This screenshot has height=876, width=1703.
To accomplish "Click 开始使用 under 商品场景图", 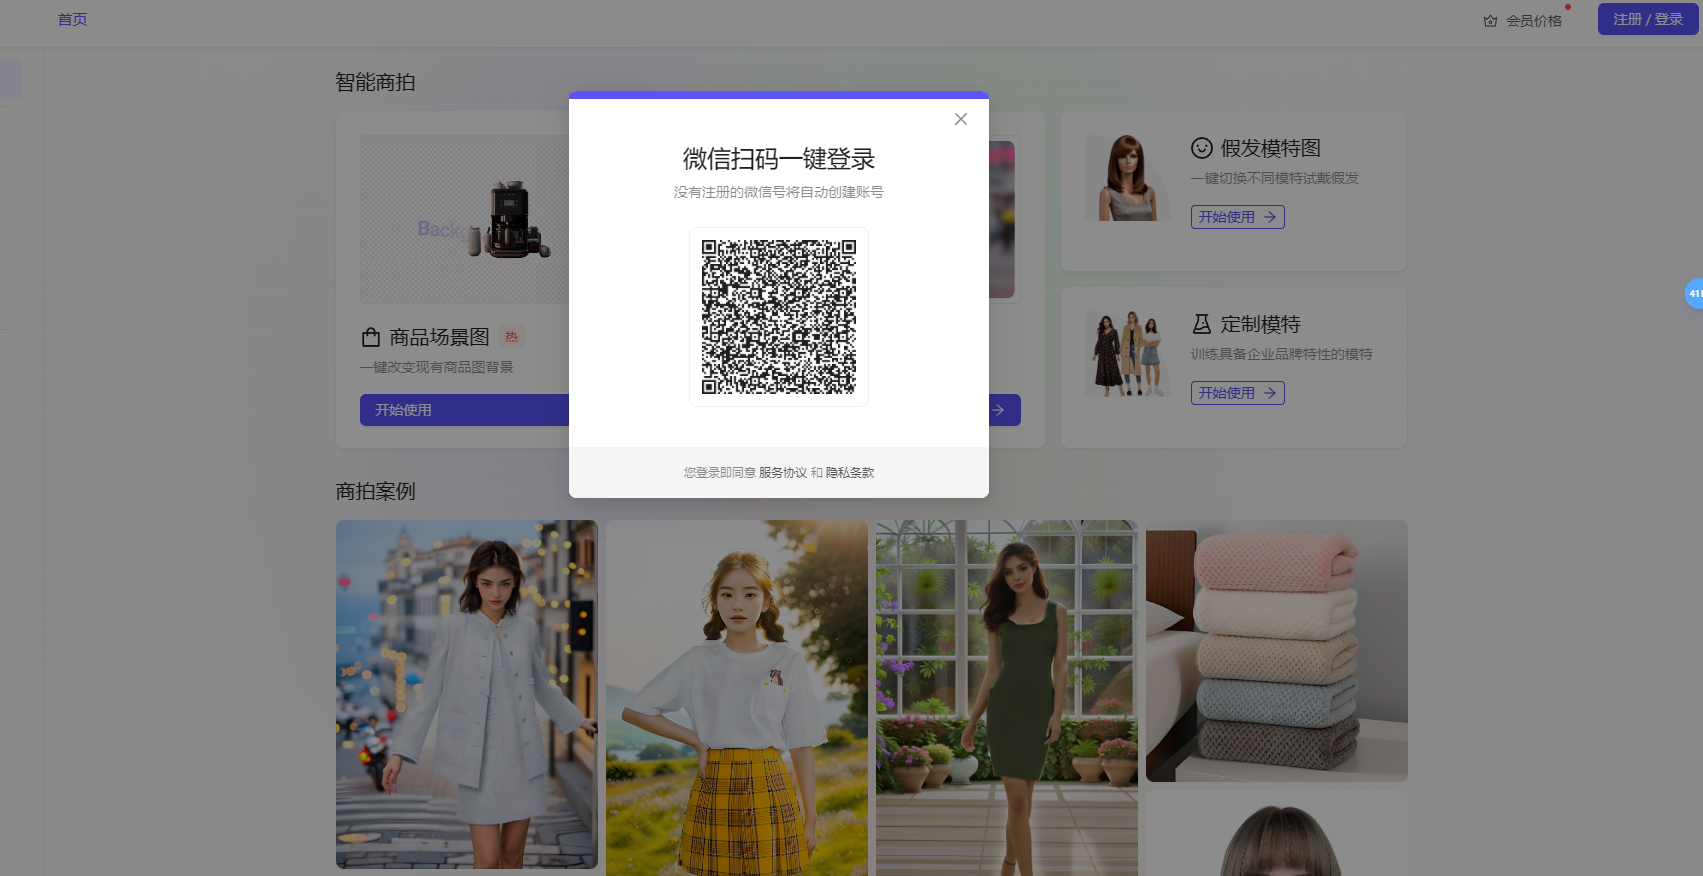I will click(464, 410).
